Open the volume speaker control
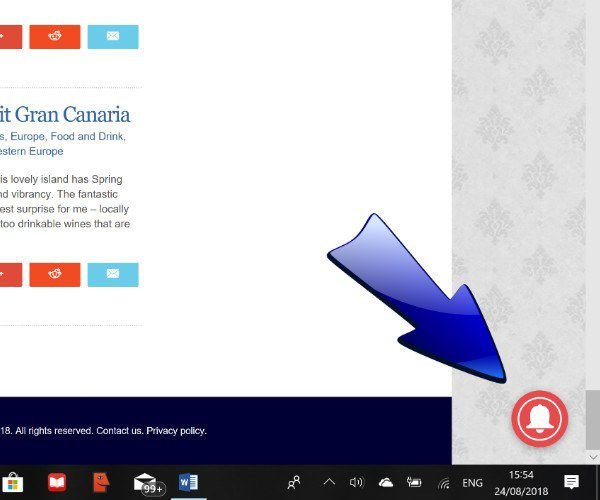The image size is (600, 500). click(357, 482)
